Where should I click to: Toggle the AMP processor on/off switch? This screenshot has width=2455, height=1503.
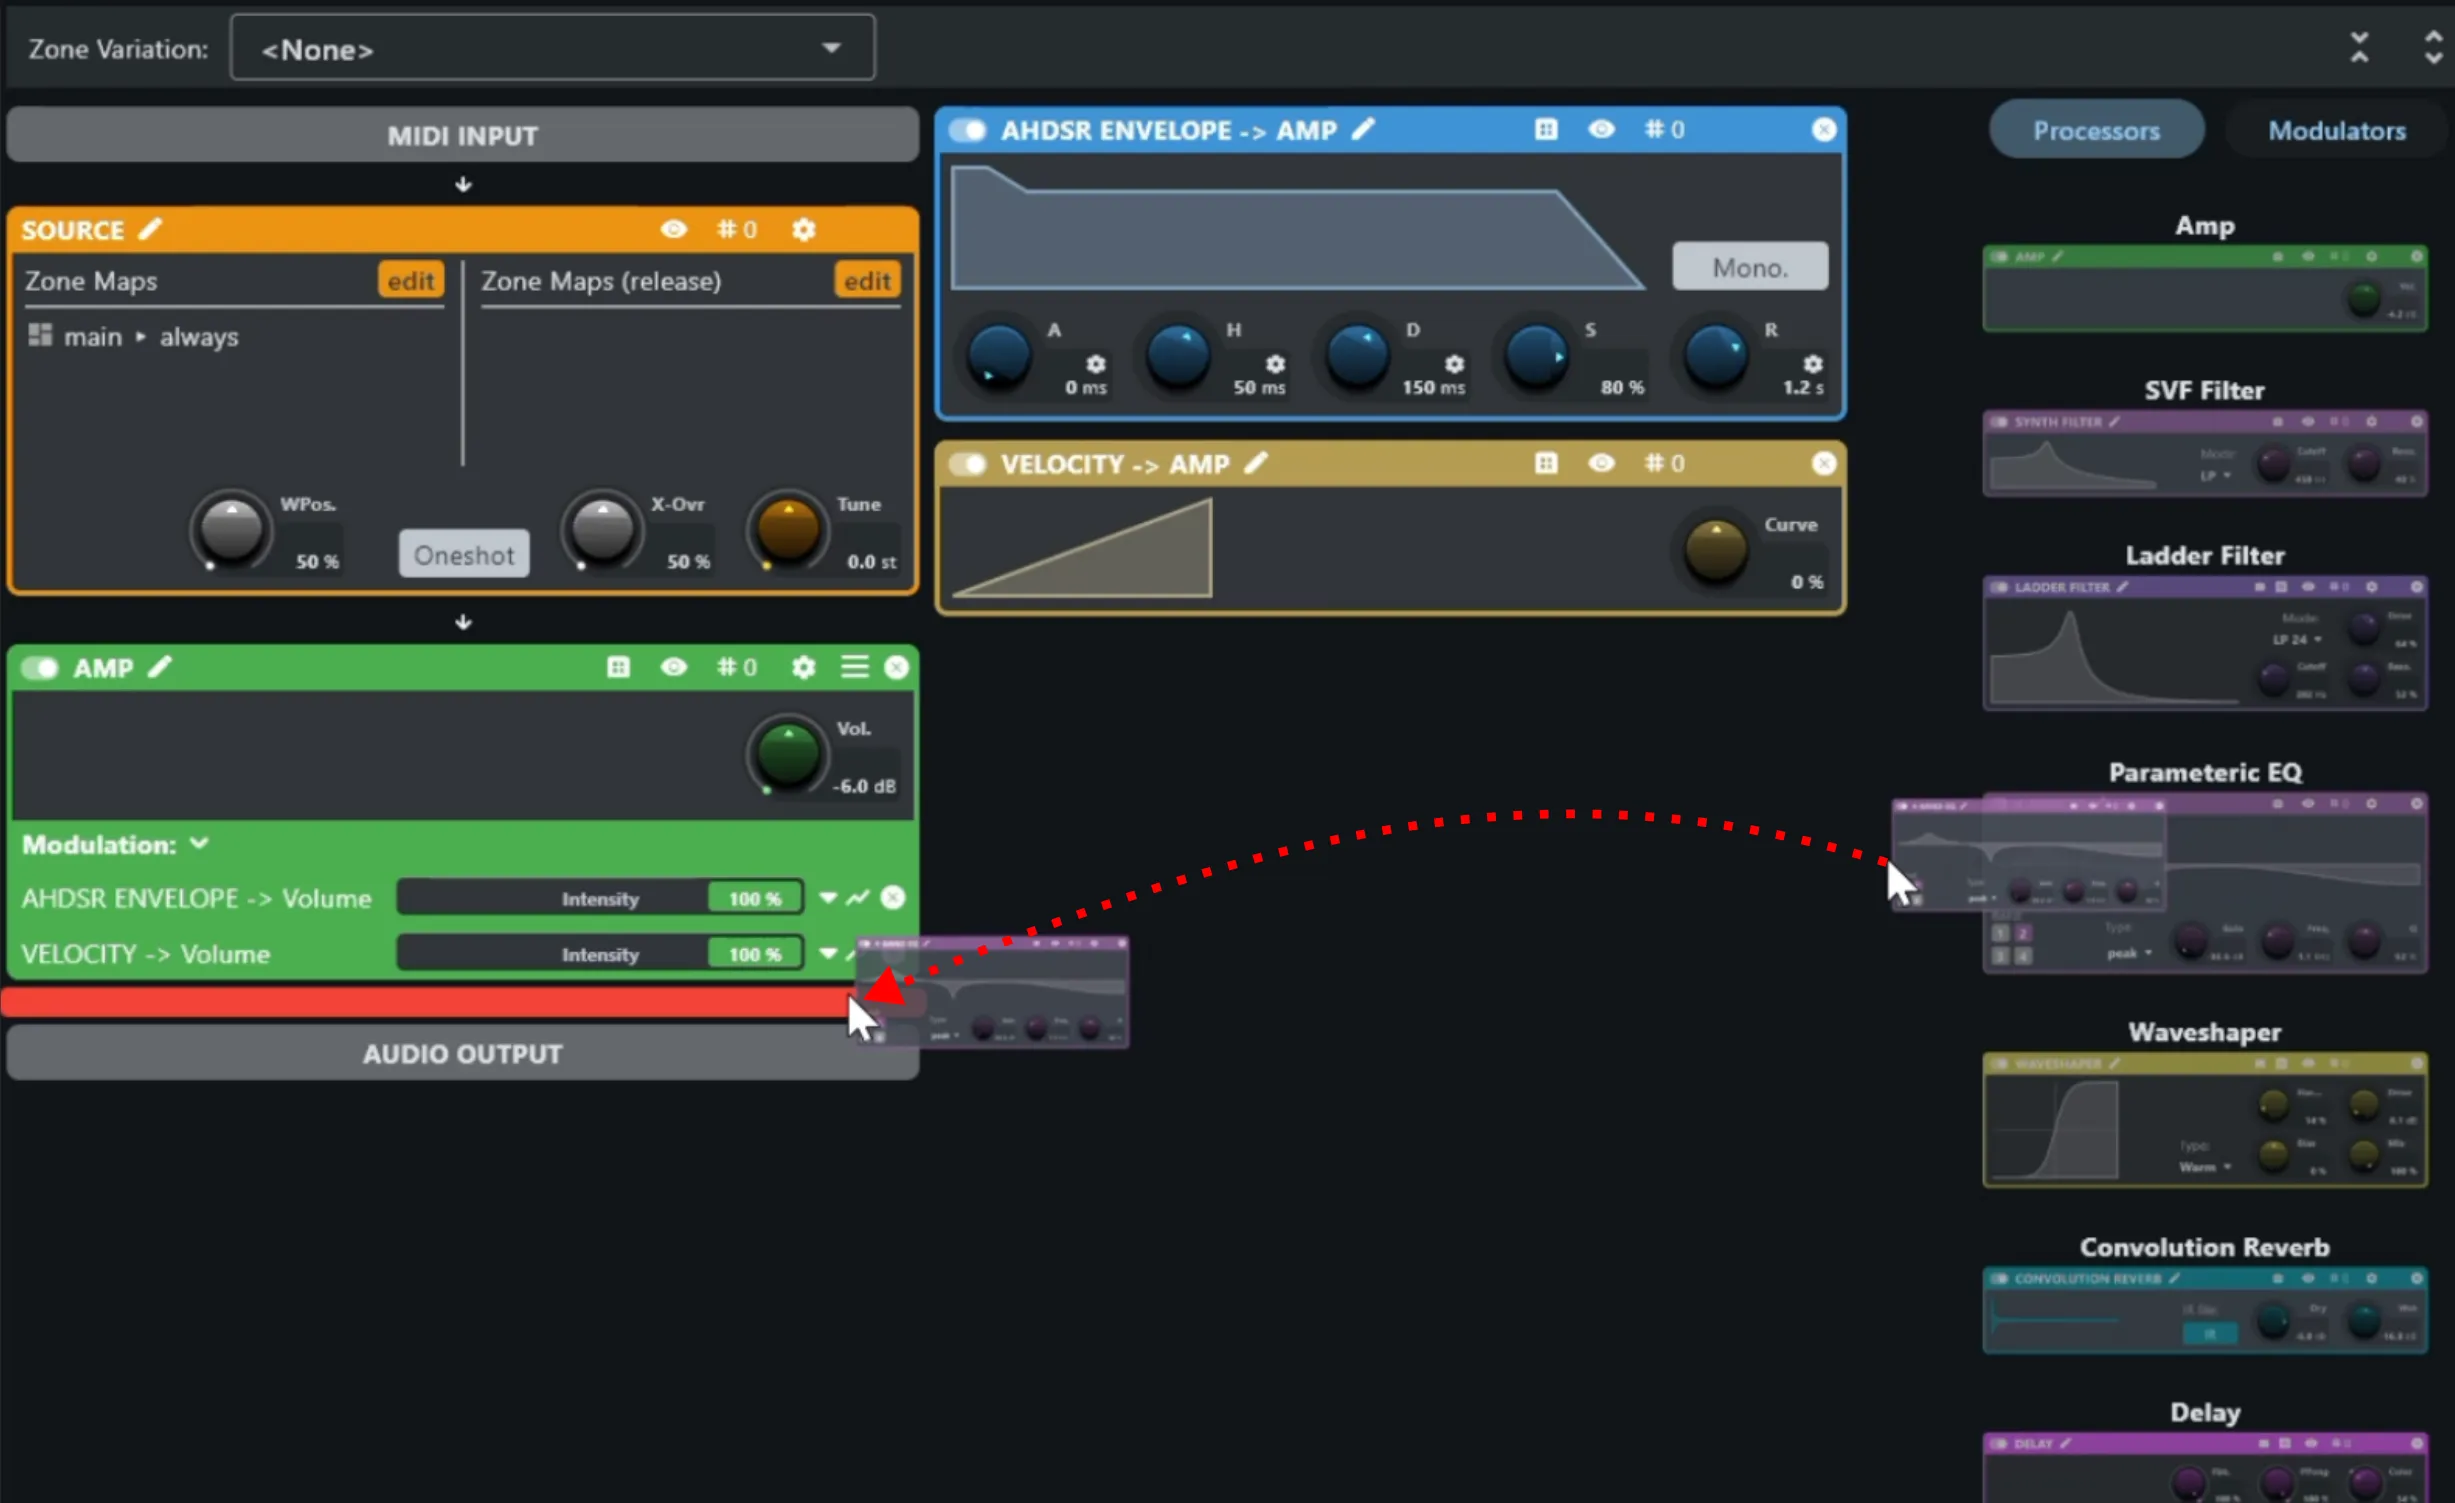40,667
